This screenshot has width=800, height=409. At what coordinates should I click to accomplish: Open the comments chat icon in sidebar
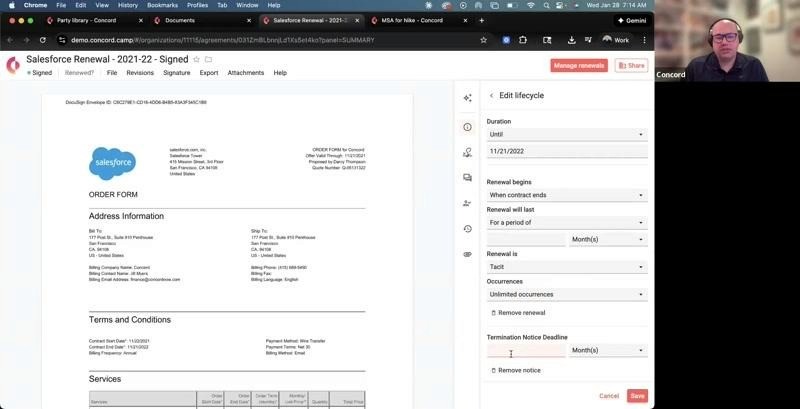467,177
